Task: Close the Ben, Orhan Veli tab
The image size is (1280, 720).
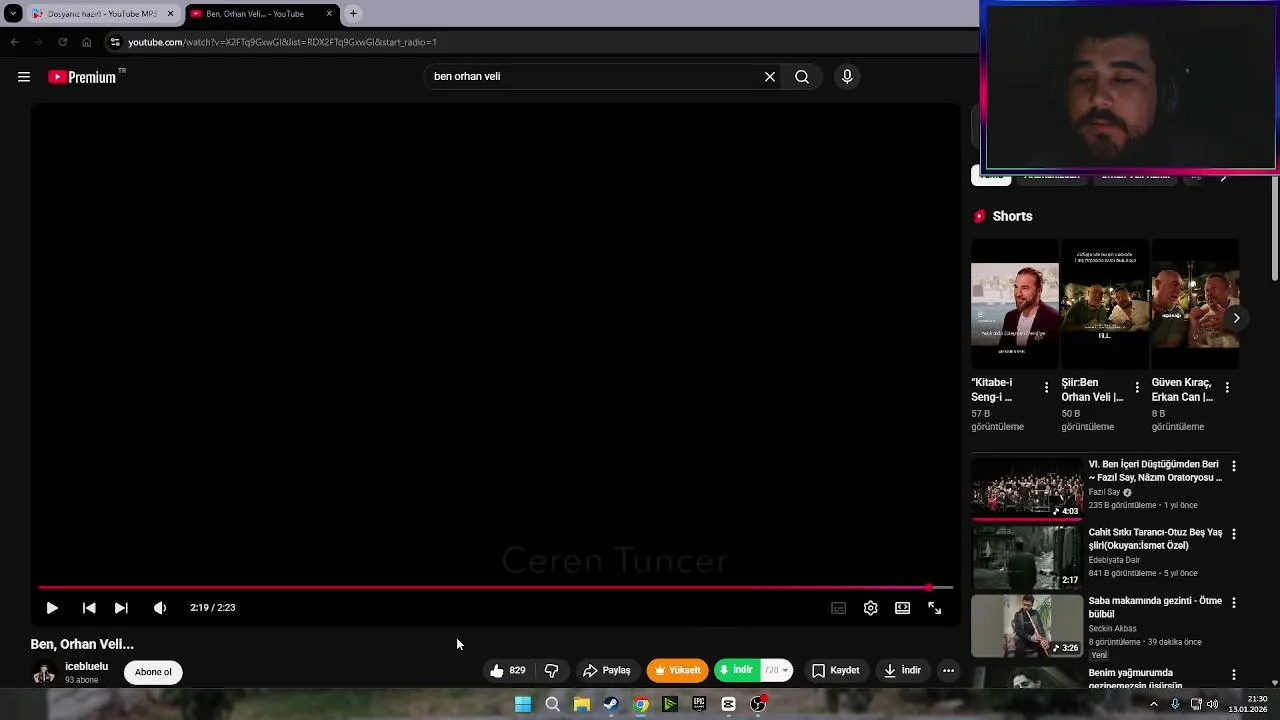Action: (x=329, y=14)
